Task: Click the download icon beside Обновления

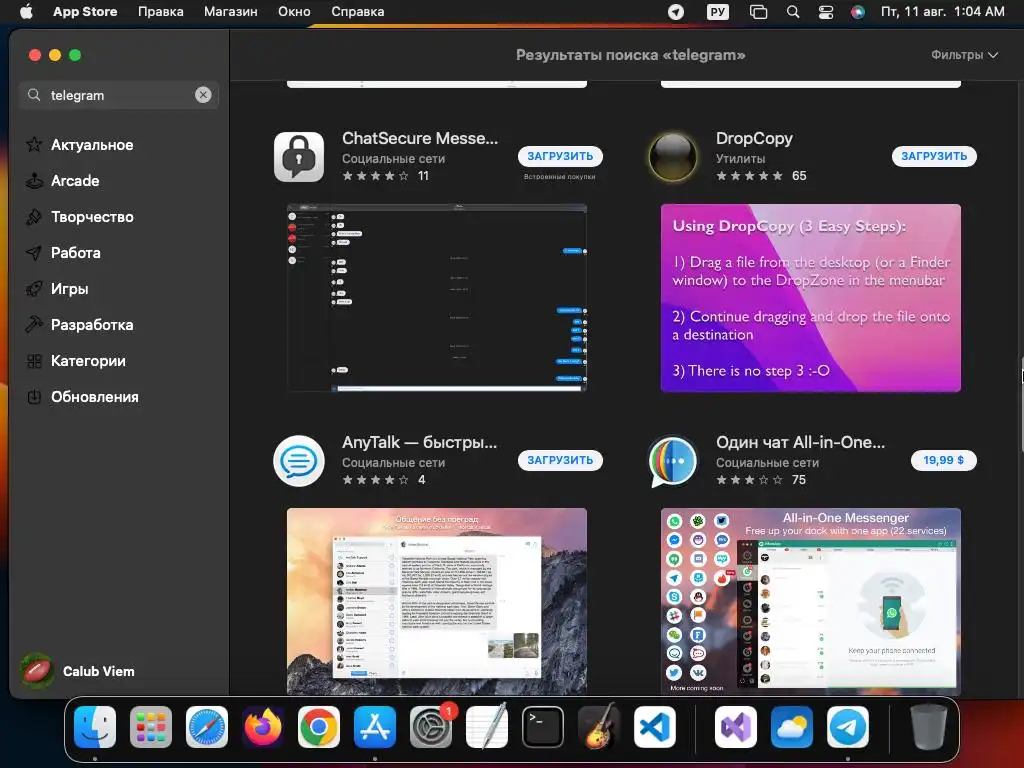Action: [x=34, y=396]
